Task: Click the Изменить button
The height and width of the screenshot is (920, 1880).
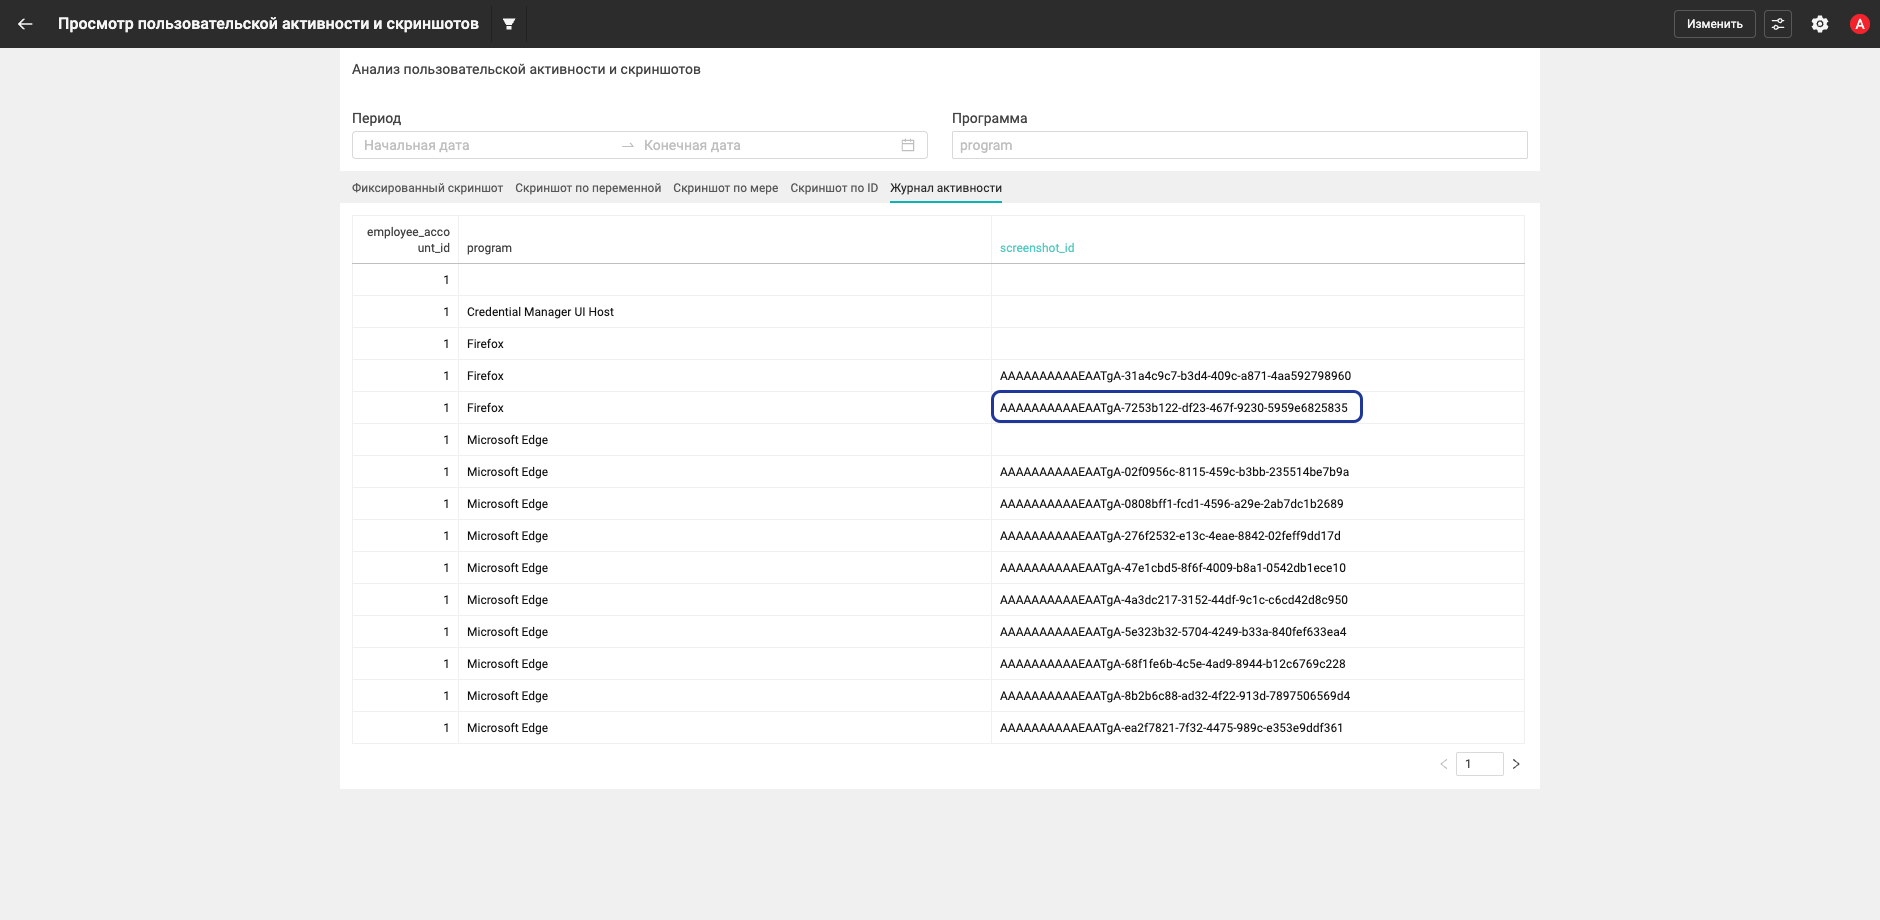Action: tap(1715, 24)
